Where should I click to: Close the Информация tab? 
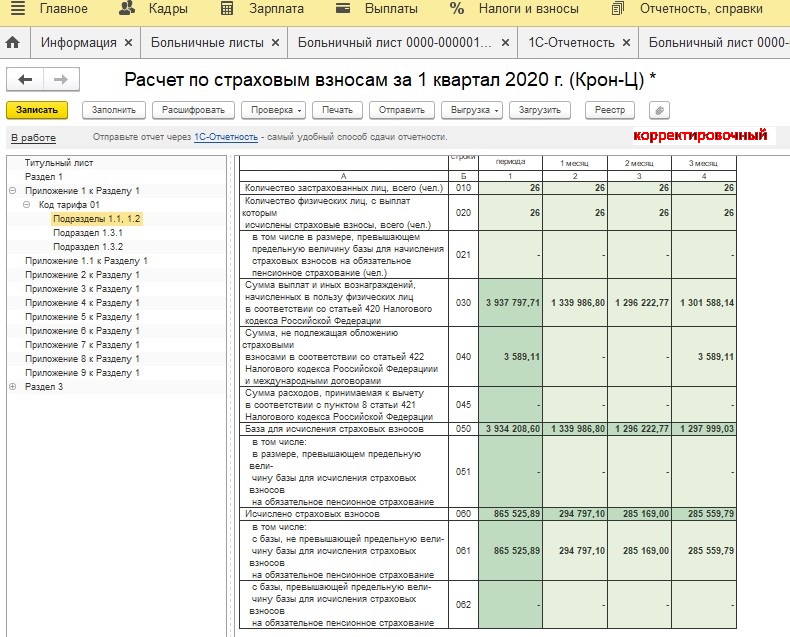128,43
